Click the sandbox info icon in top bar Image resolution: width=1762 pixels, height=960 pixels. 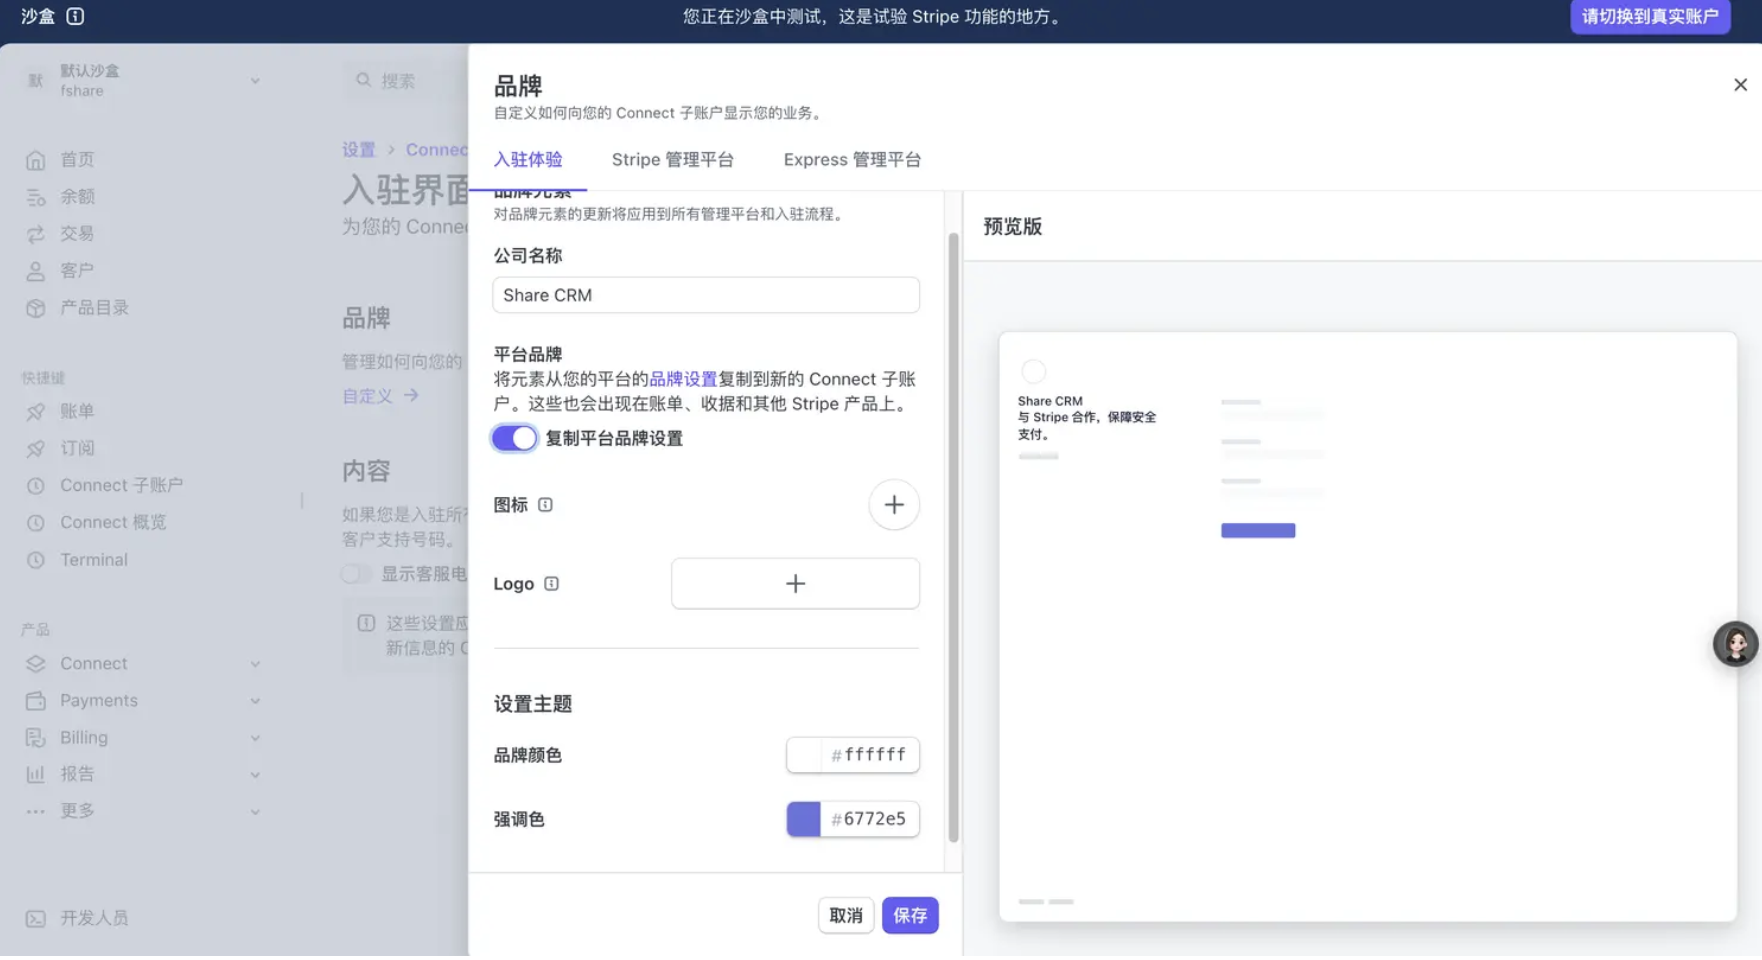point(75,16)
